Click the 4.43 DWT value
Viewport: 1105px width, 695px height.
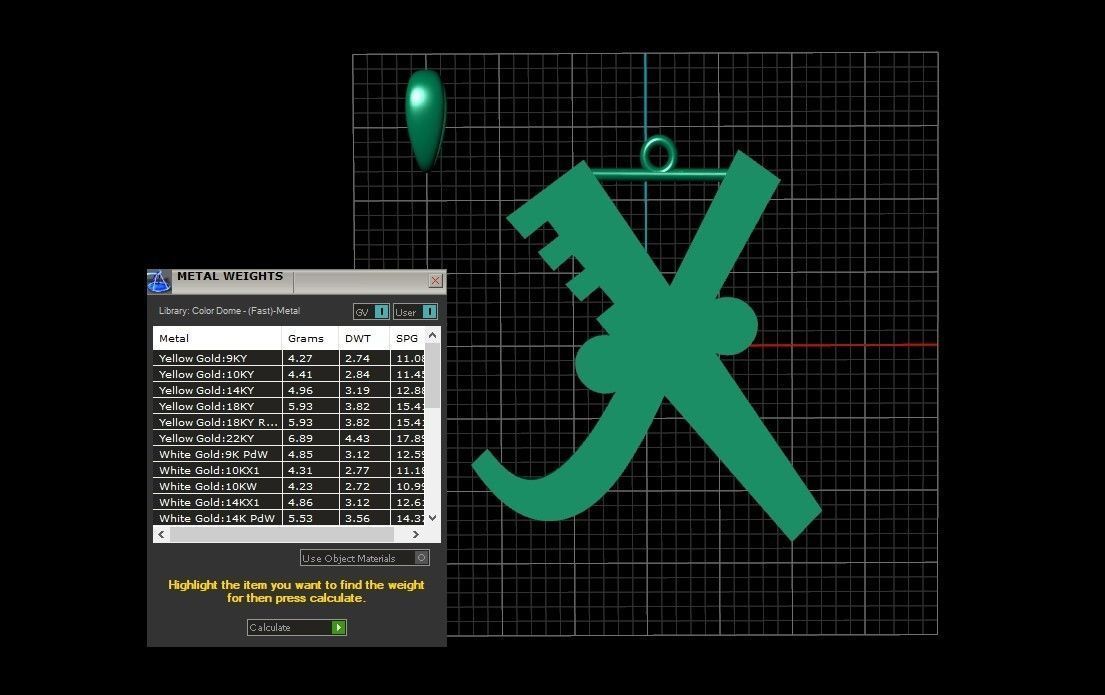point(357,438)
